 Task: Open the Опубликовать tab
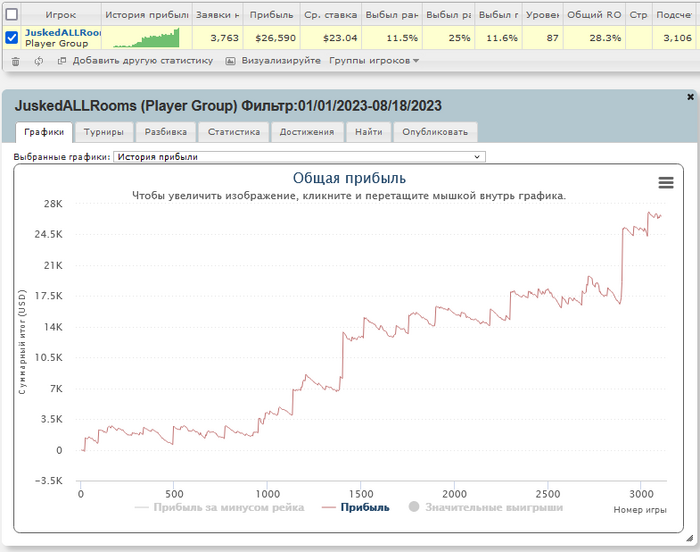[x=435, y=132]
